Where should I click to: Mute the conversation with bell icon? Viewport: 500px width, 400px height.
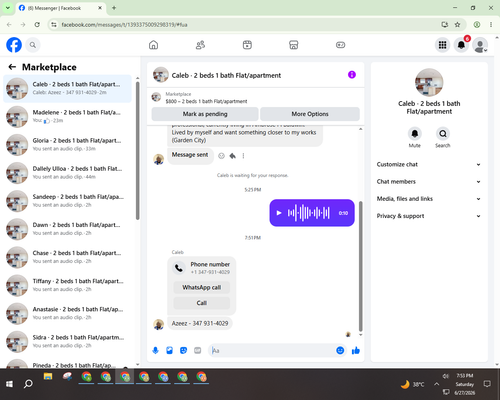(415, 134)
